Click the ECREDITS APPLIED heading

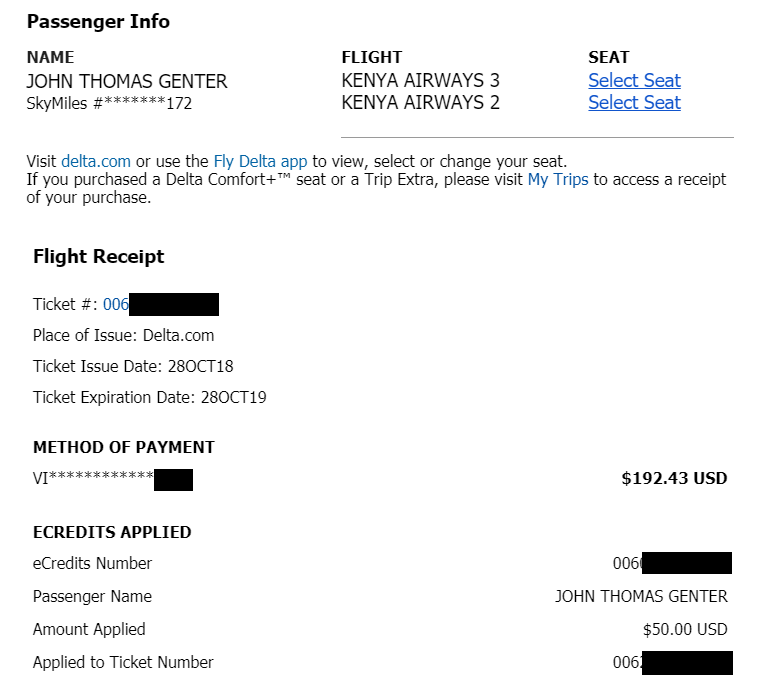click(112, 532)
